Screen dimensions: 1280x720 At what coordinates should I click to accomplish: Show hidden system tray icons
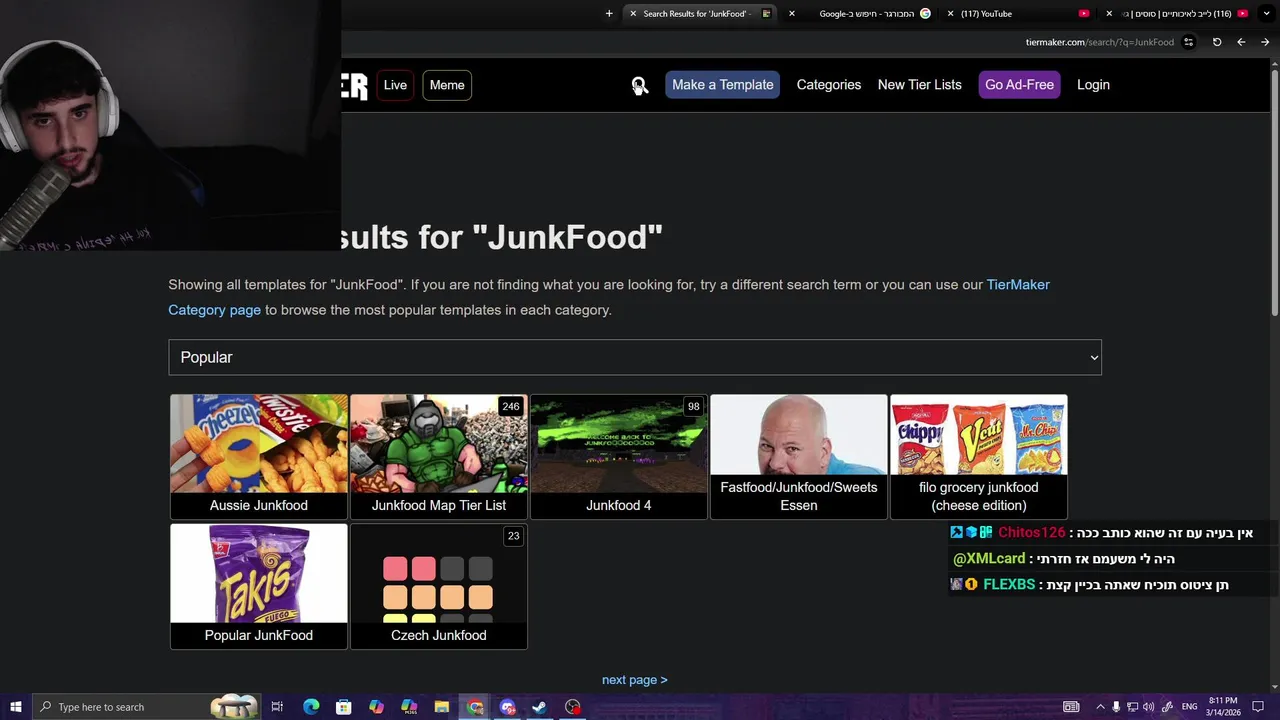pos(1100,707)
